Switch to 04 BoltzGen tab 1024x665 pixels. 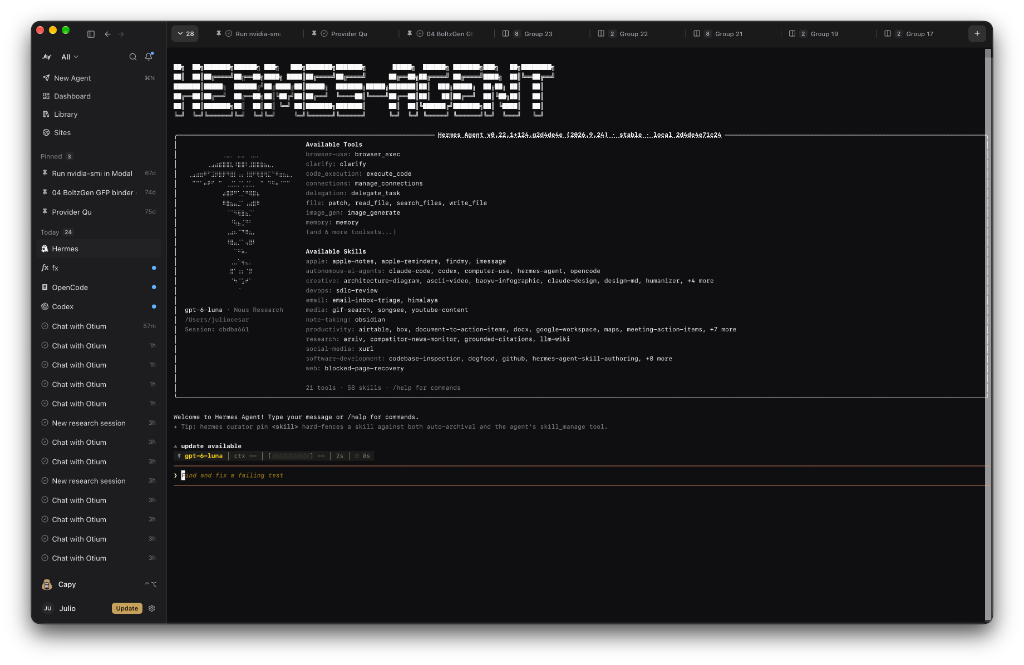pyautogui.click(x=444, y=34)
